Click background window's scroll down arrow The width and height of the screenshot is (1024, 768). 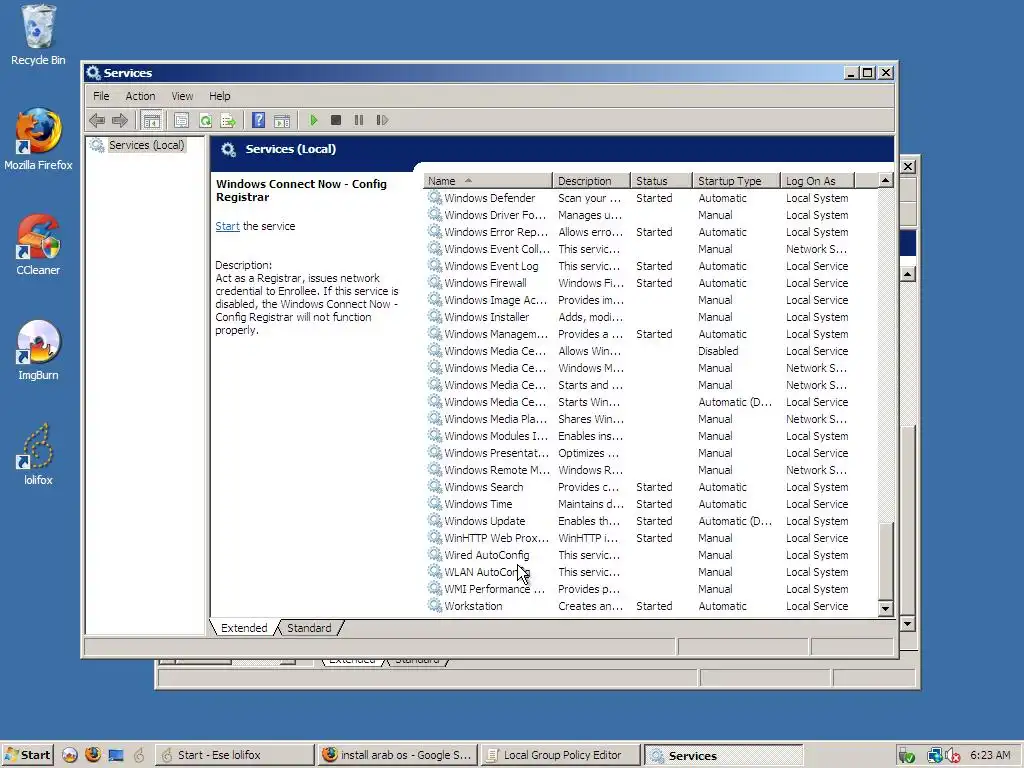pos(908,624)
